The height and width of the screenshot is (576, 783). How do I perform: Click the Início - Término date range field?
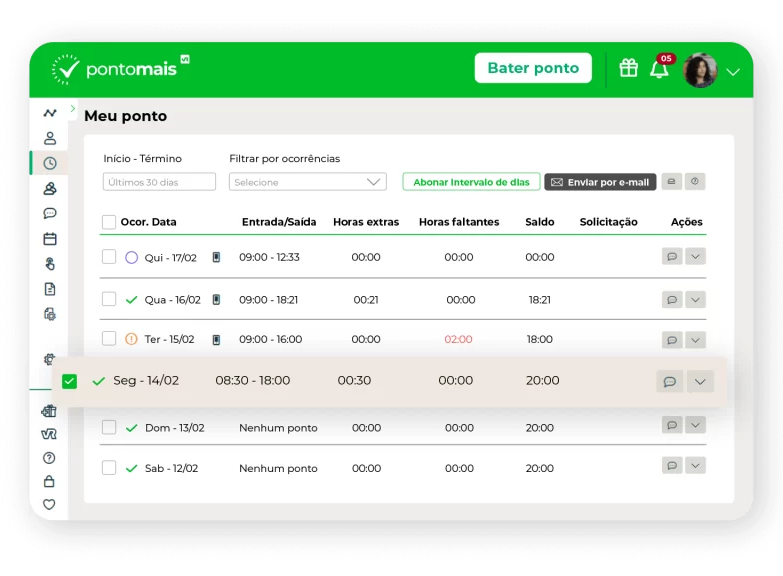[x=159, y=182]
